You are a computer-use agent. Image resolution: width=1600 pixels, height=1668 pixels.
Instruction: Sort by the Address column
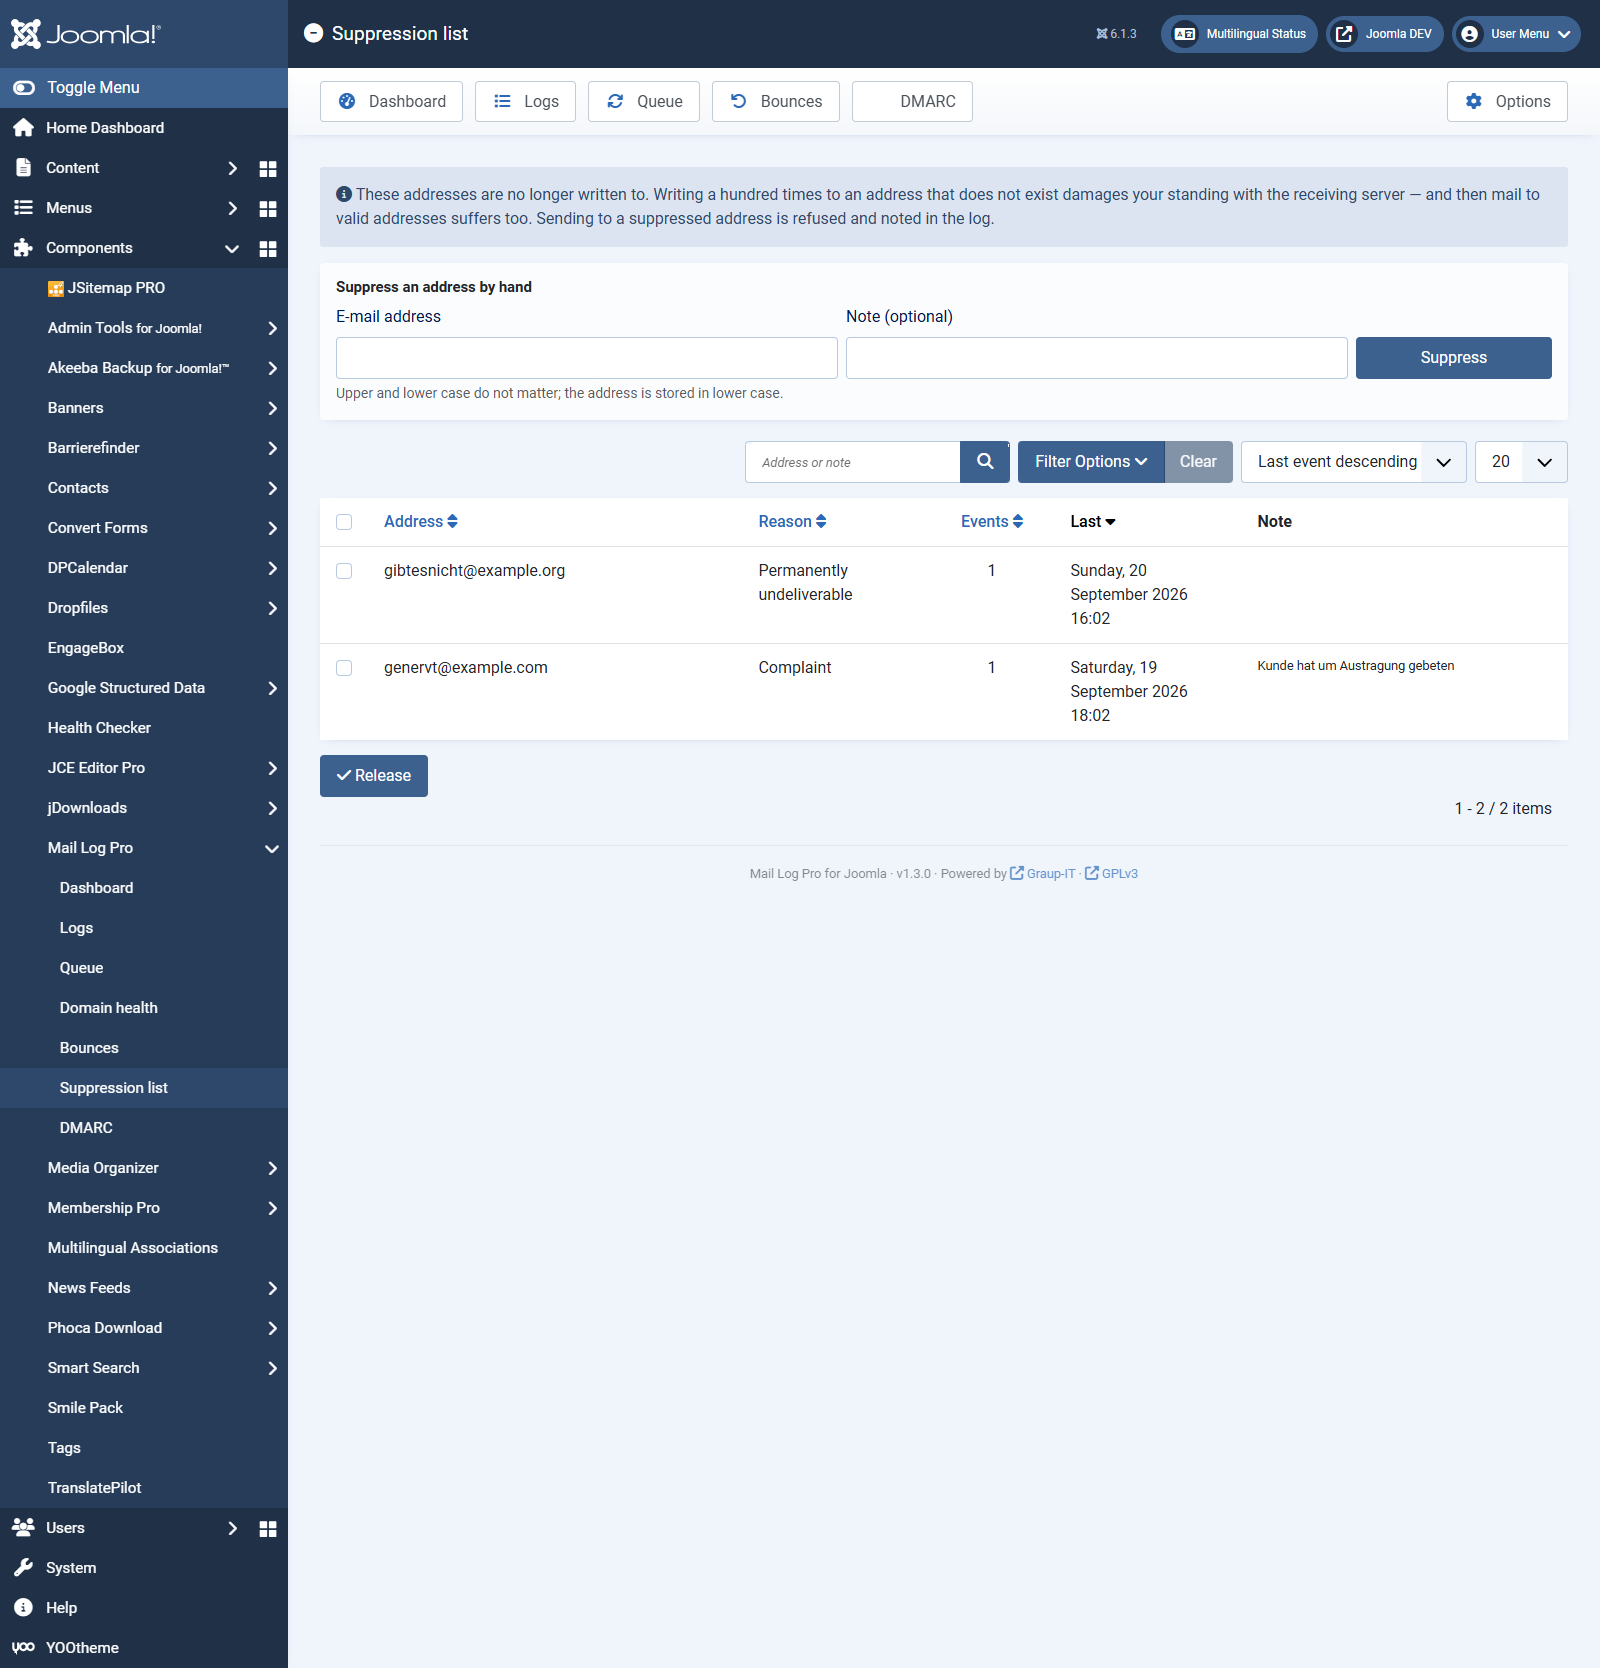pyautogui.click(x=421, y=521)
